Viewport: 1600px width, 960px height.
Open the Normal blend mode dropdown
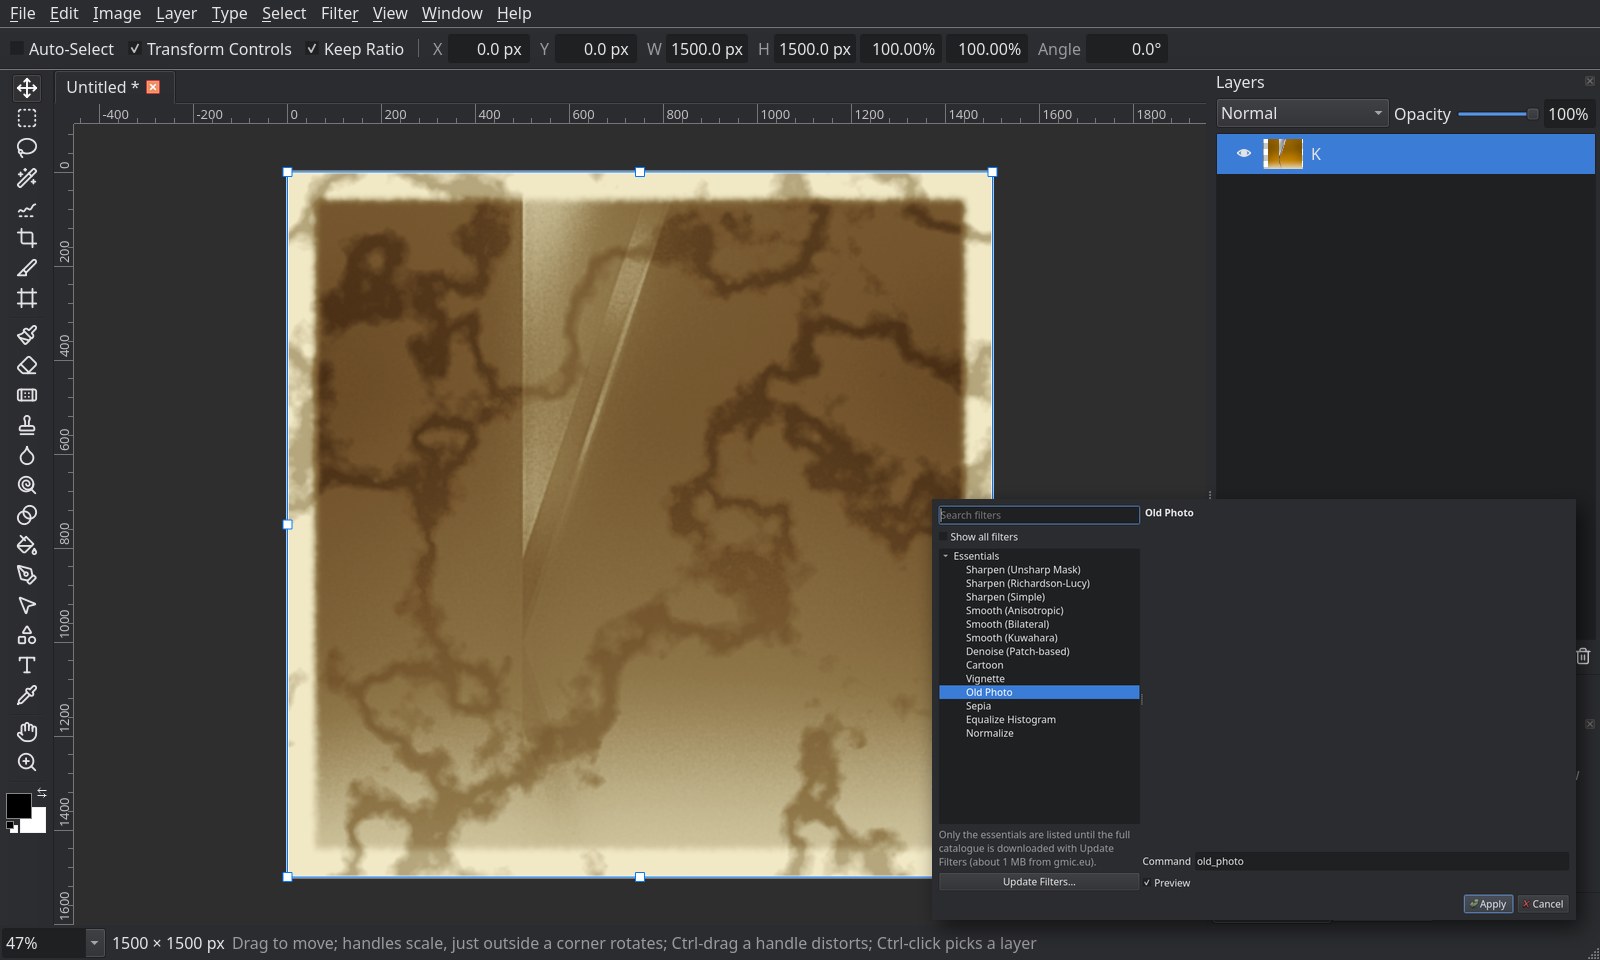click(1302, 113)
